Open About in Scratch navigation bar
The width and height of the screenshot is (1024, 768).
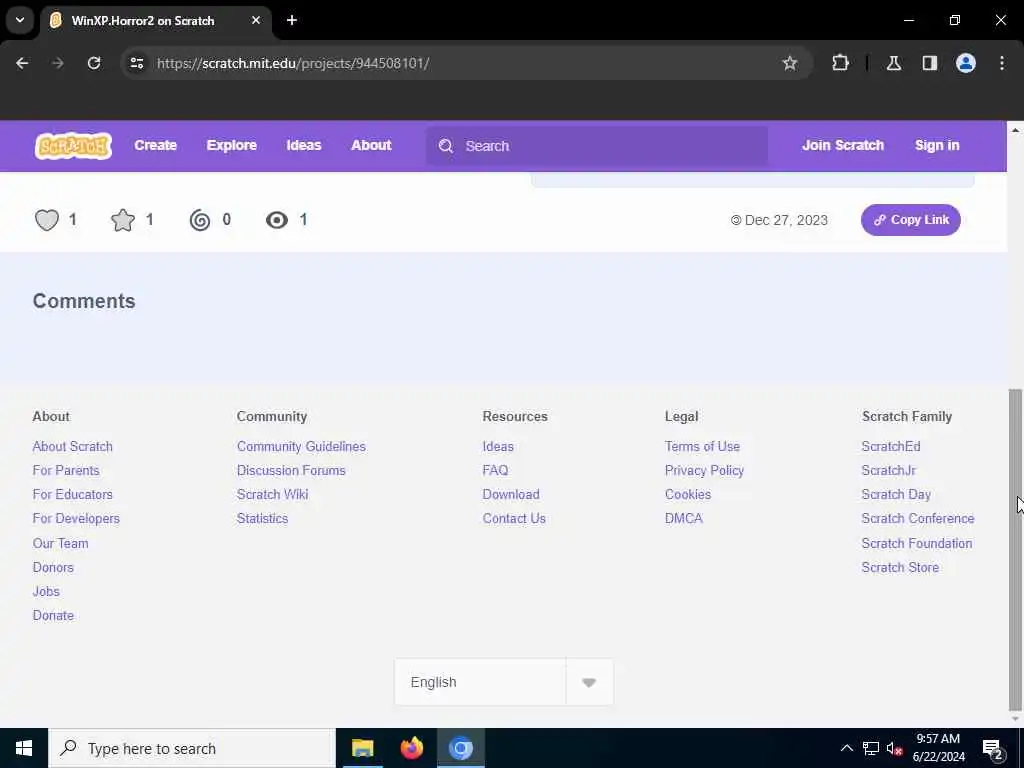372,146
